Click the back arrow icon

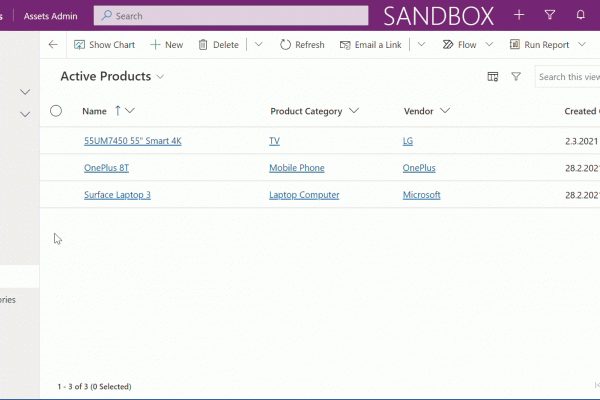pos(53,45)
